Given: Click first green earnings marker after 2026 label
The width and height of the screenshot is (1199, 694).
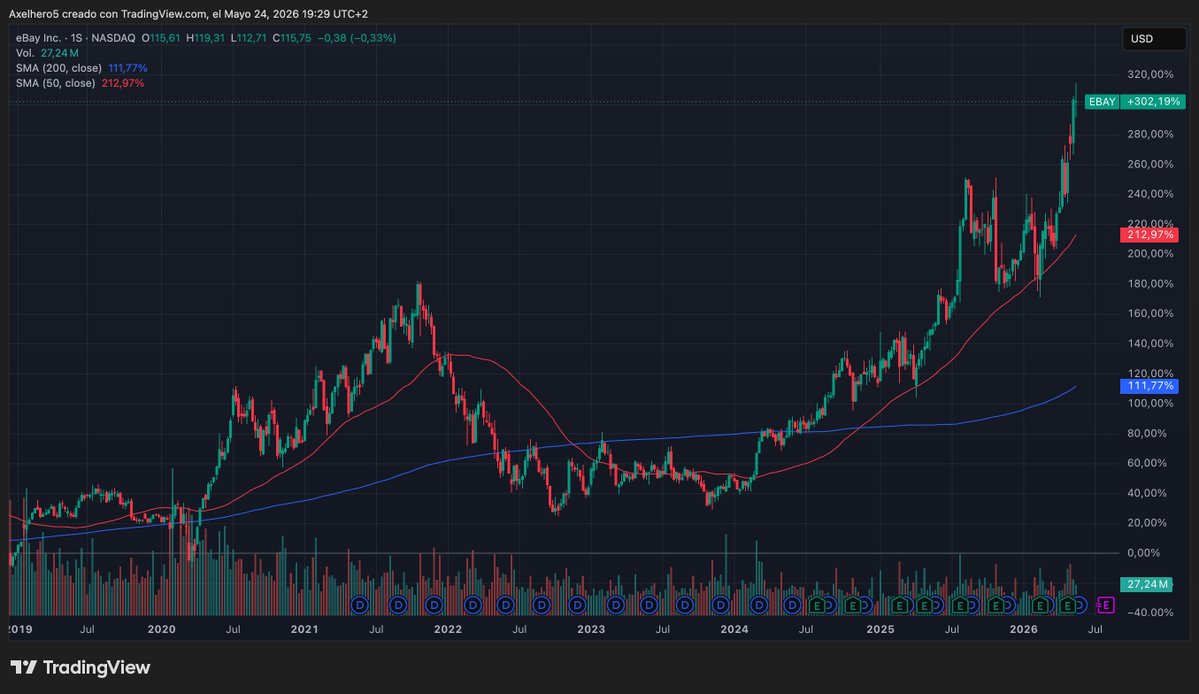Looking at the screenshot, I should click(x=1040, y=605).
